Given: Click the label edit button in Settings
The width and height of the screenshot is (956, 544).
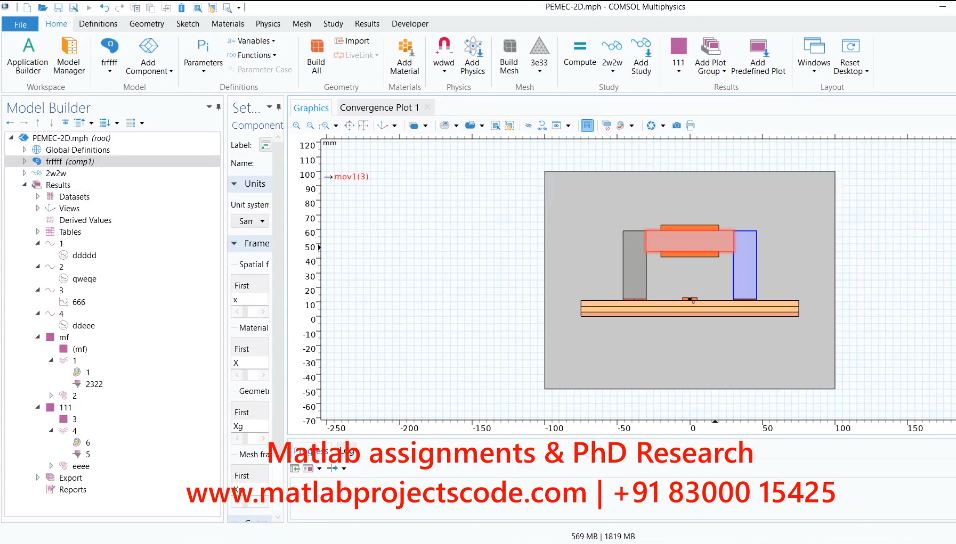Looking at the screenshot, I should click(265, 145).
